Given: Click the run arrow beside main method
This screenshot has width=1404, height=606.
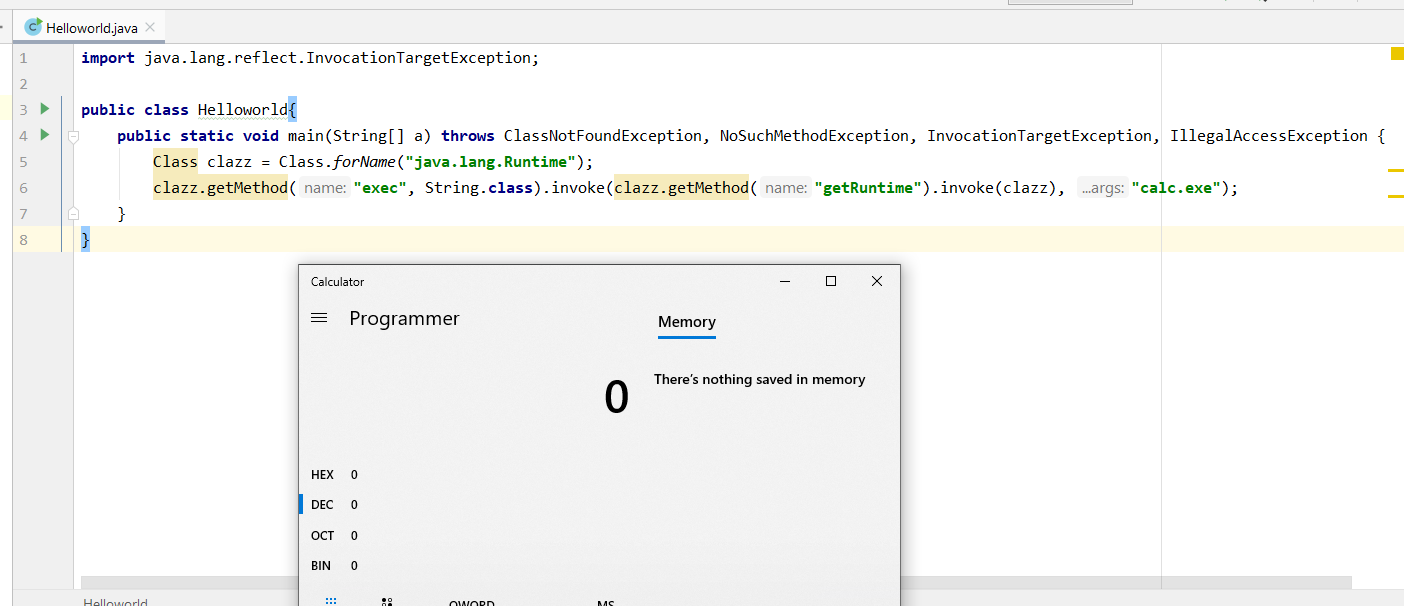Looking at the screenshot, I should (44, 134).
